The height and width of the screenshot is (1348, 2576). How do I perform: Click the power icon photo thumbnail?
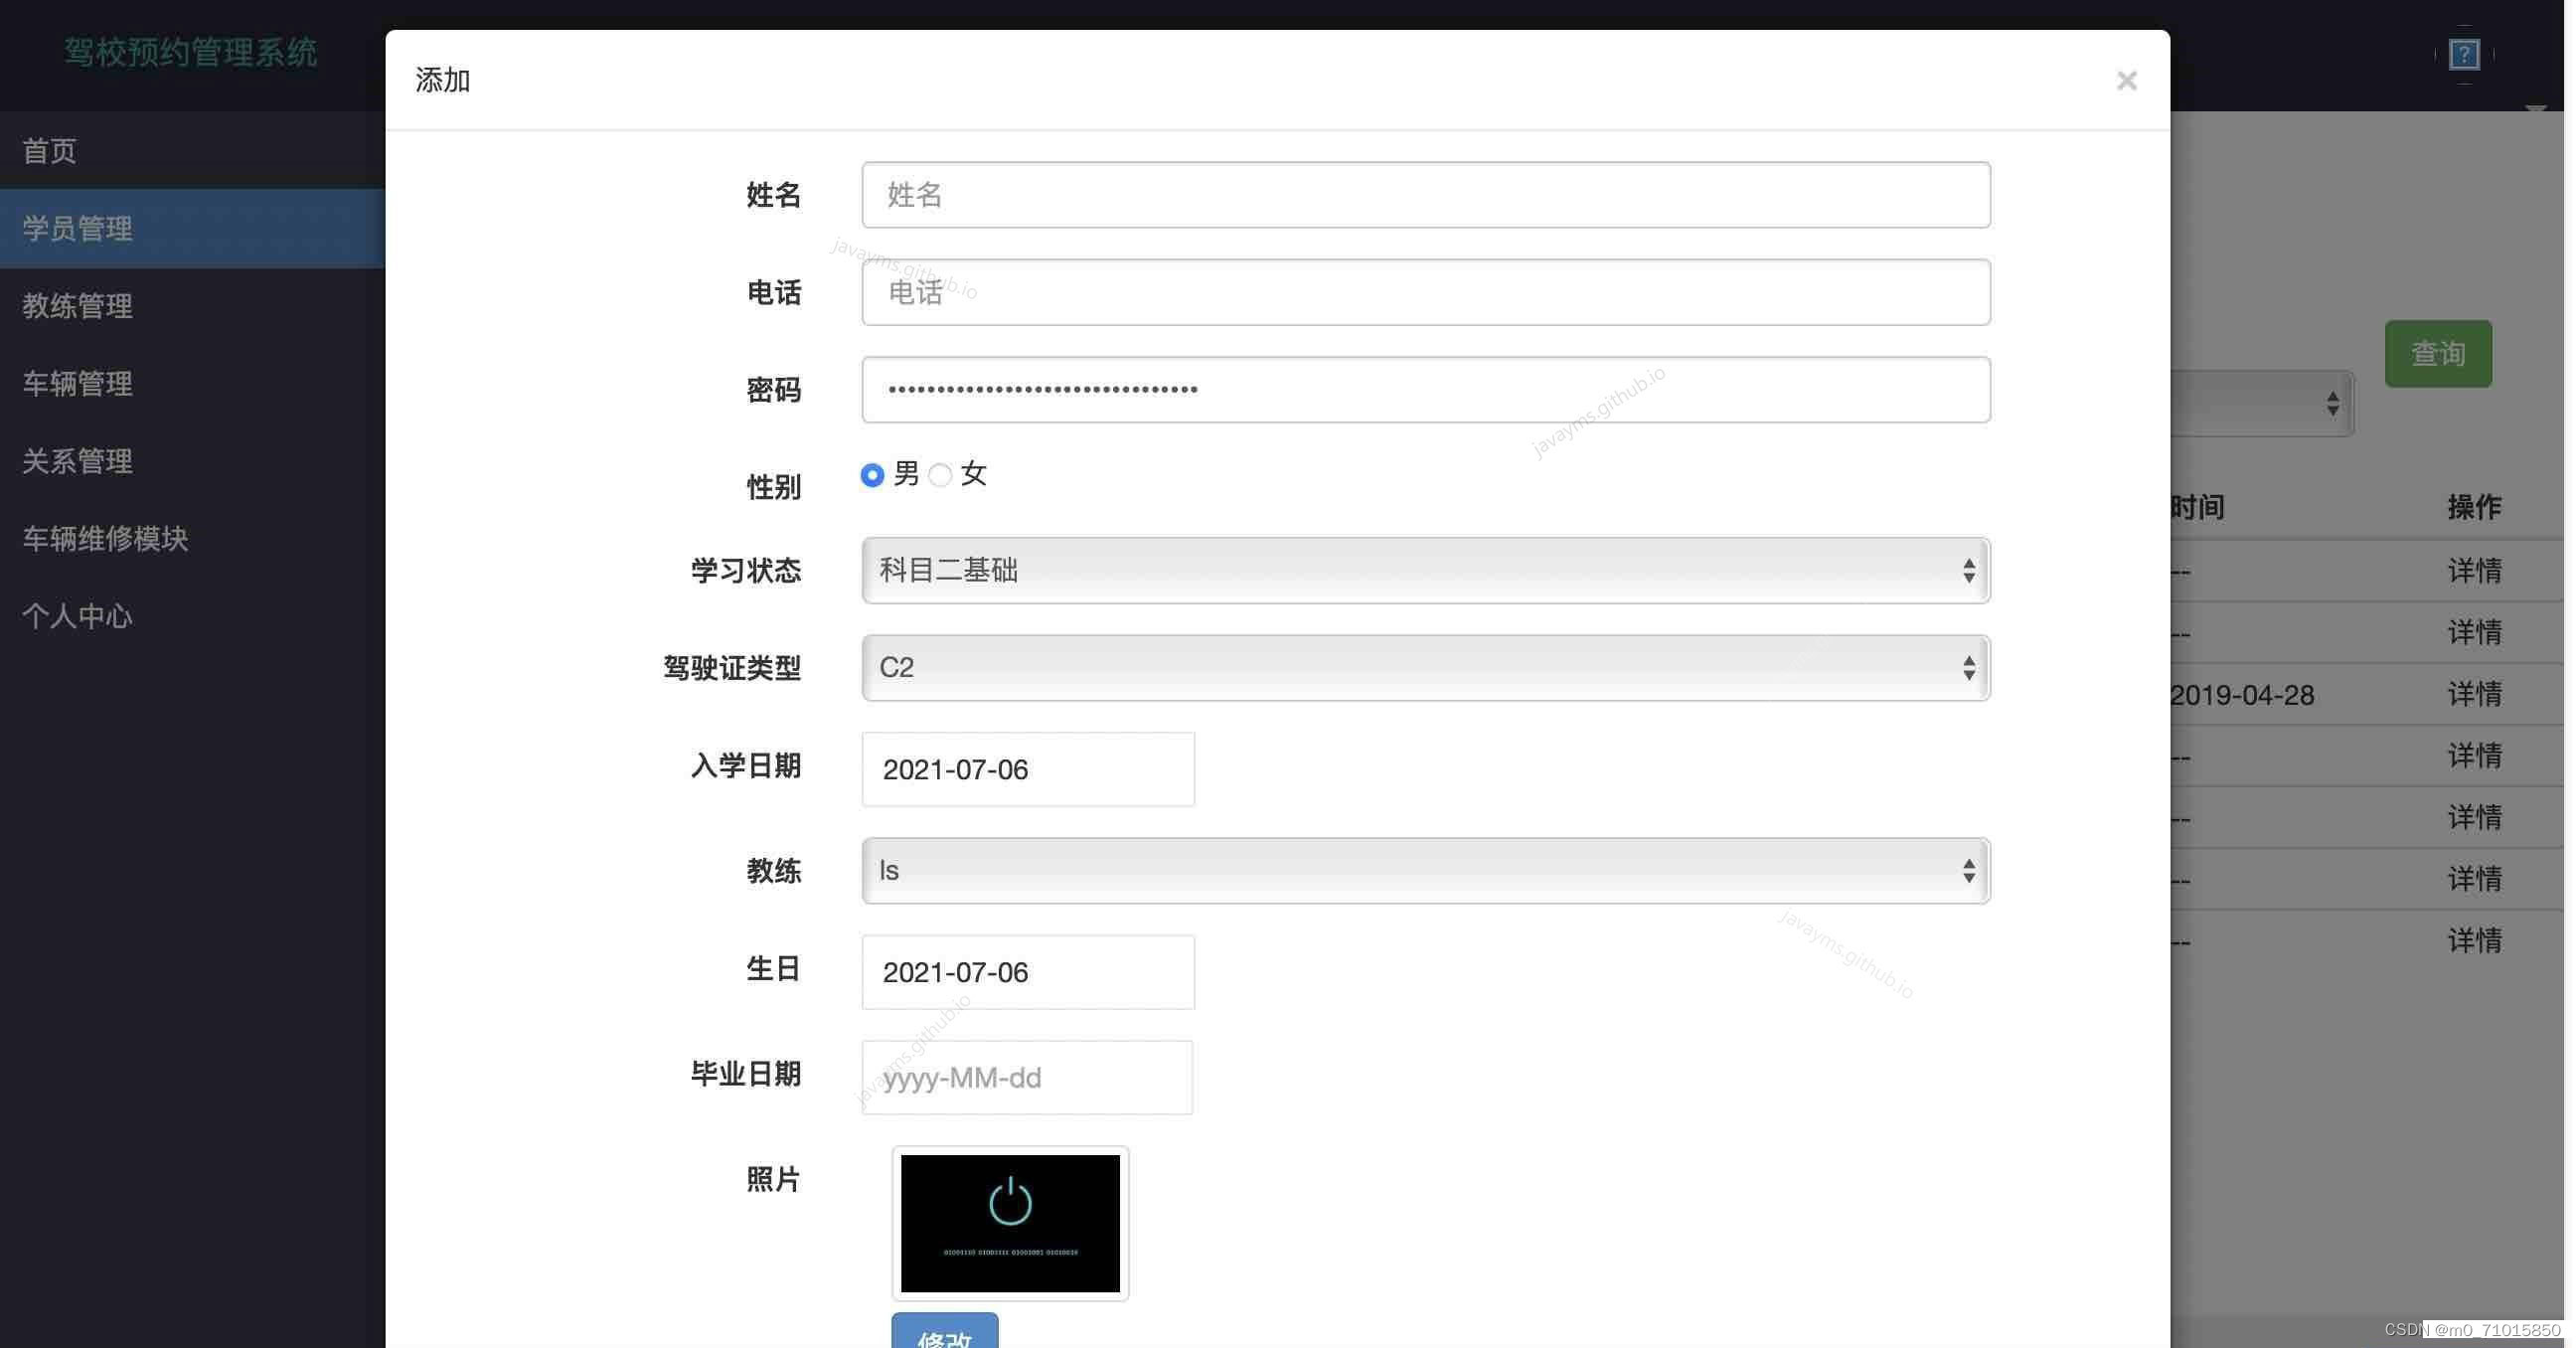[1010, 1223]
